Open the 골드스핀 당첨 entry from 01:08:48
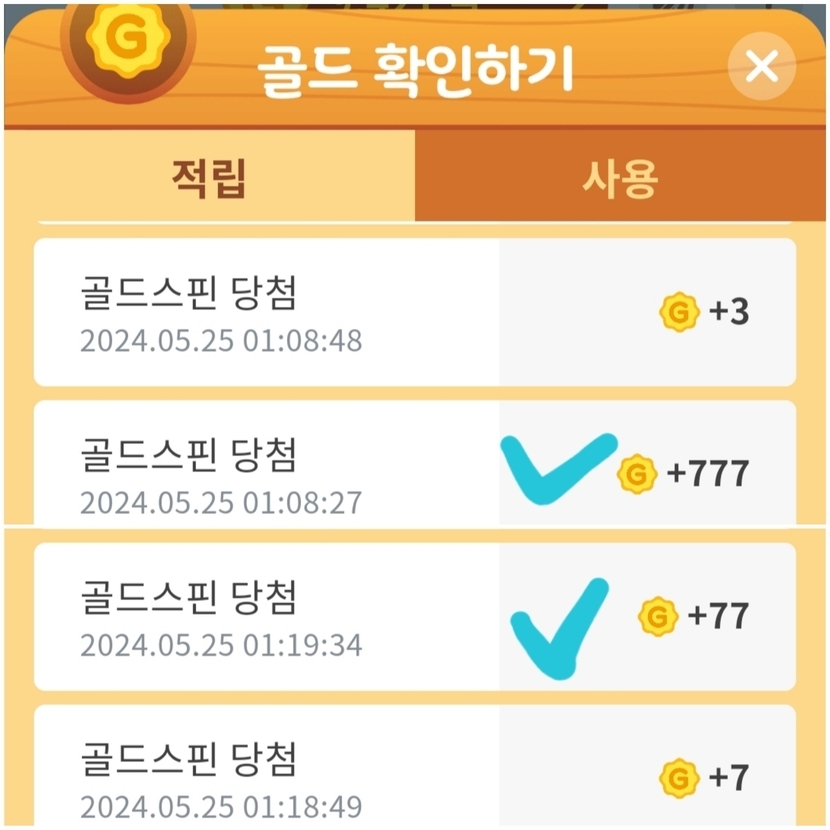Image resolution: width=830 pixels, height=830 pixels. point(188,293)
